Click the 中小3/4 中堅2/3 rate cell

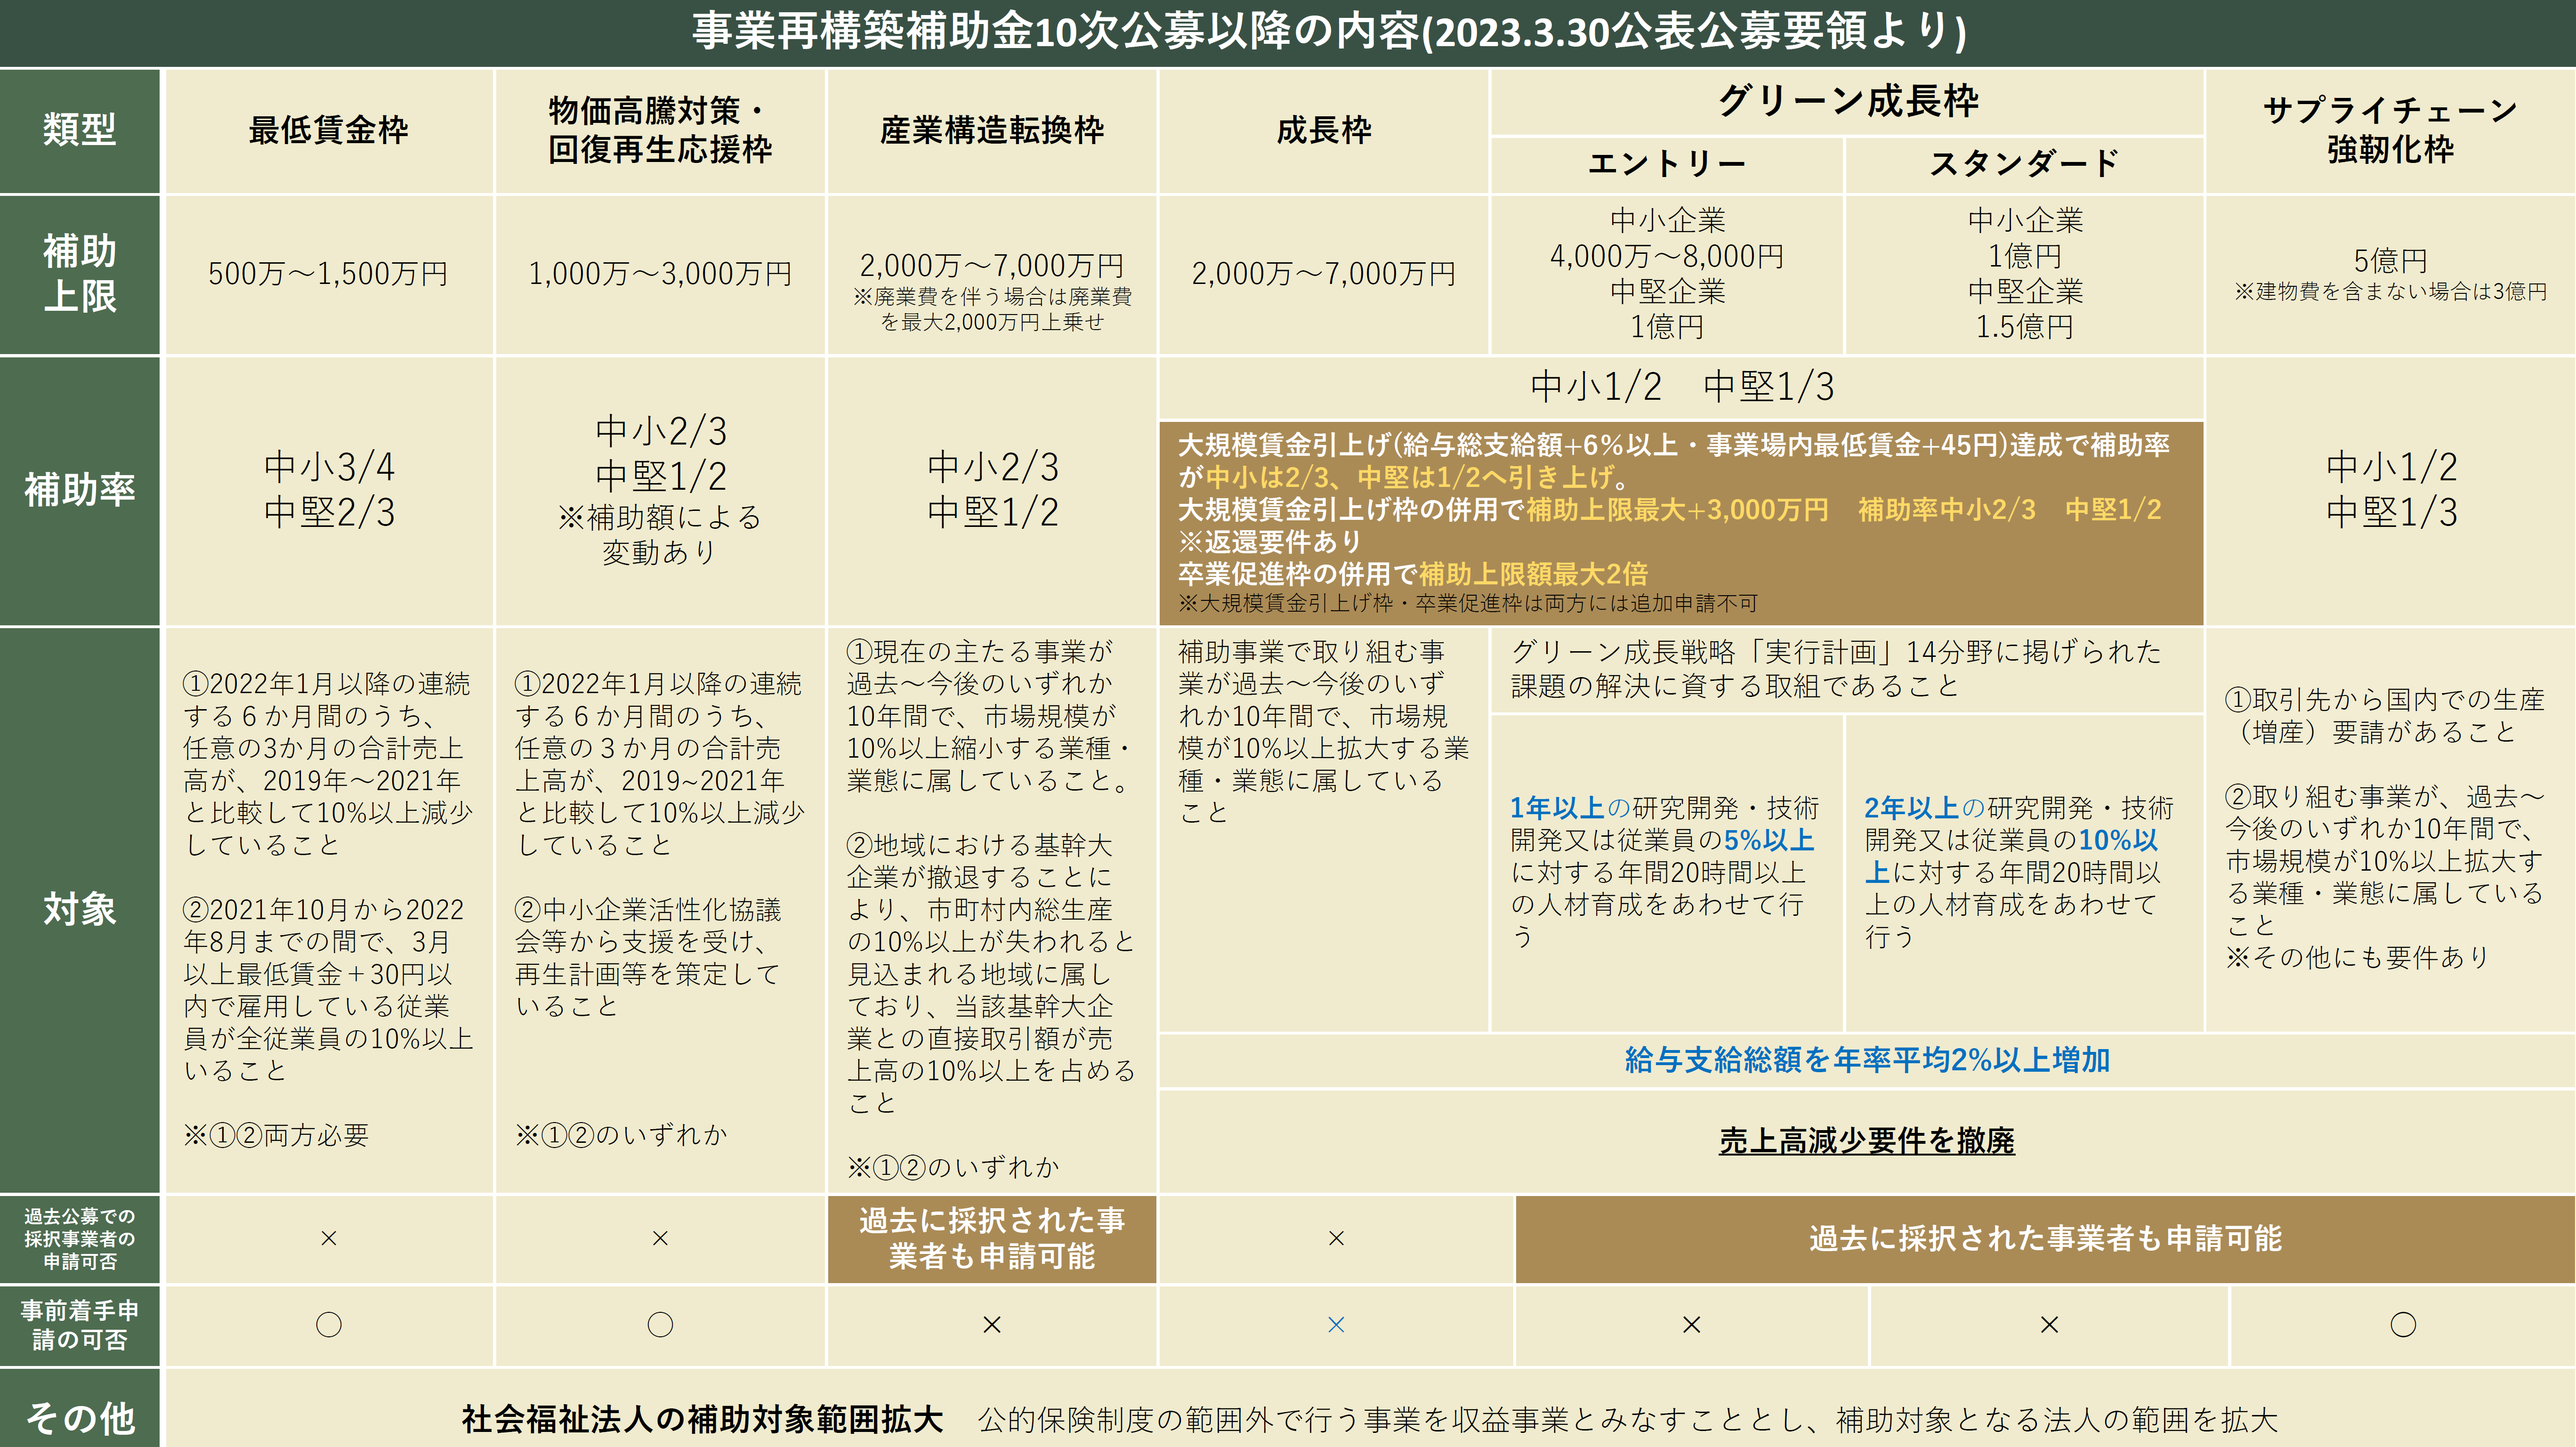pyautogui.click(x=329, y=490)
